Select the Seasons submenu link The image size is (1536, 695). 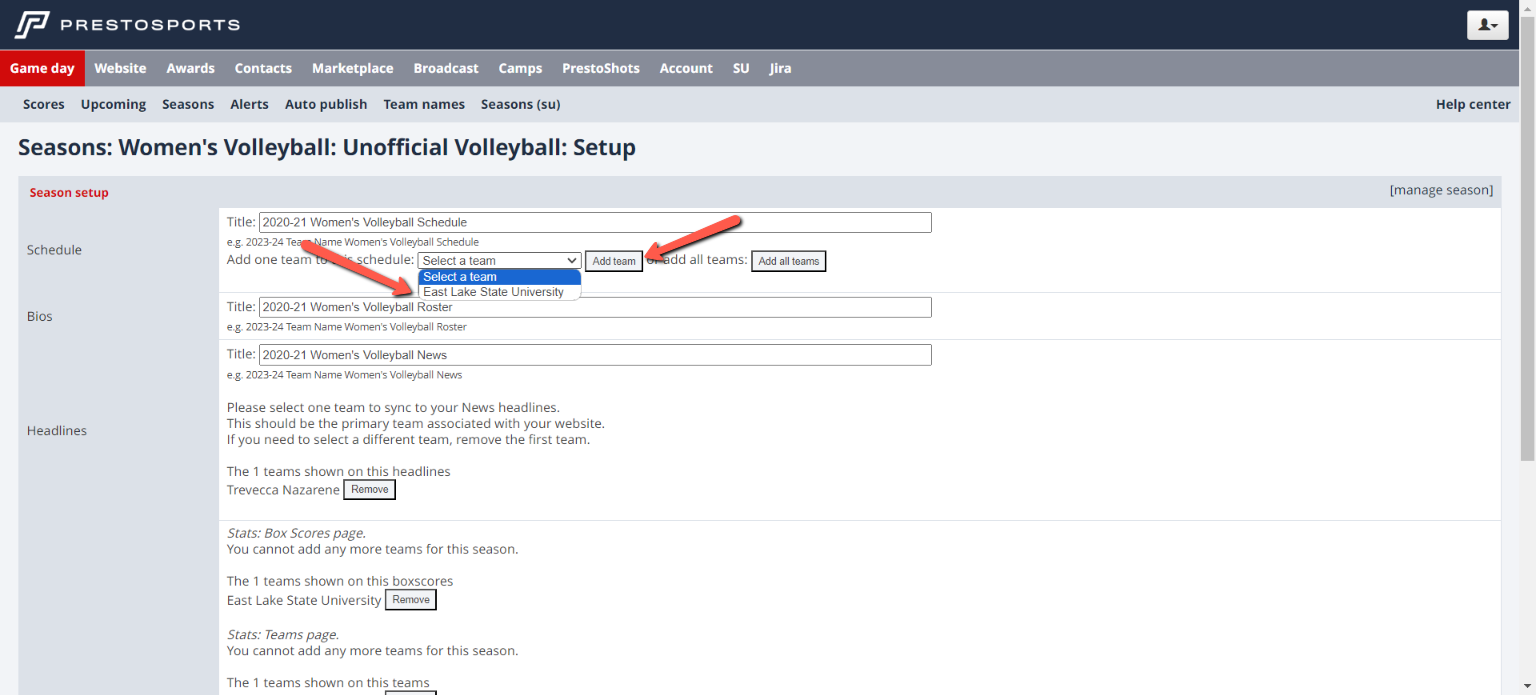(188, 104)
